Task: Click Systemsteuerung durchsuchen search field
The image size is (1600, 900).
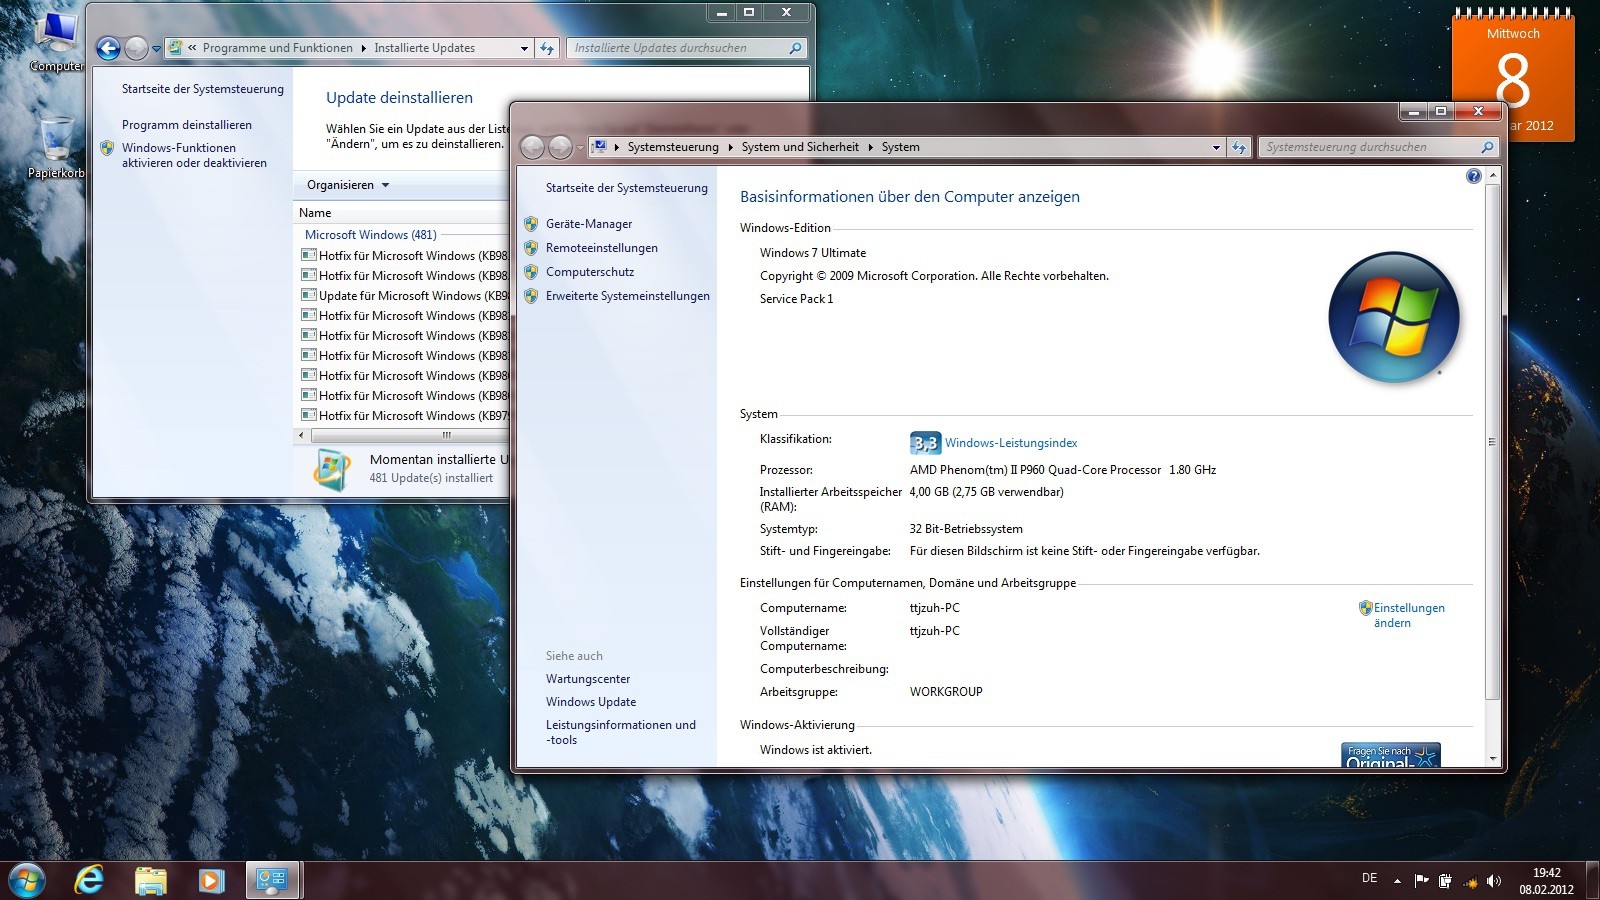Action: pyautogui.click(x=1368, y=147)
